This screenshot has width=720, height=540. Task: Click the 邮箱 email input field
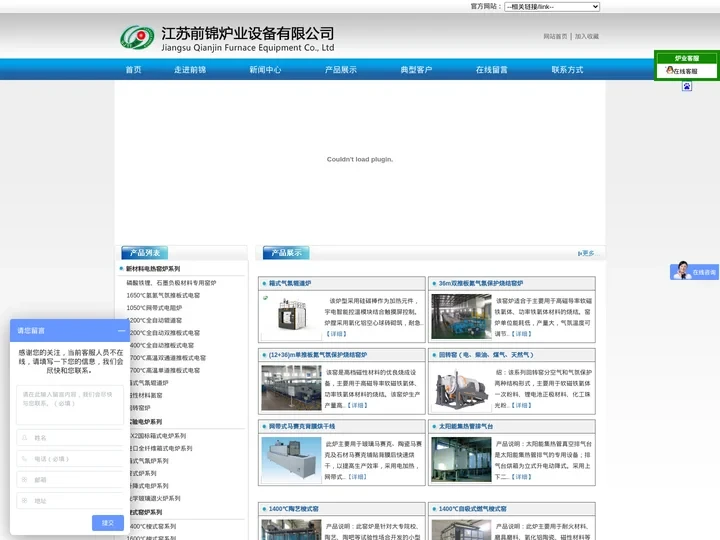tap(70, 479)
